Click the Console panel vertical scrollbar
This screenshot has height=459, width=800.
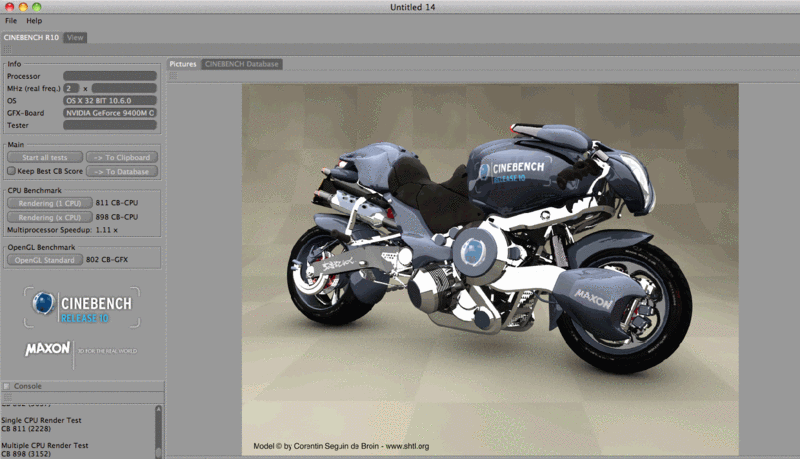point(158,430)
